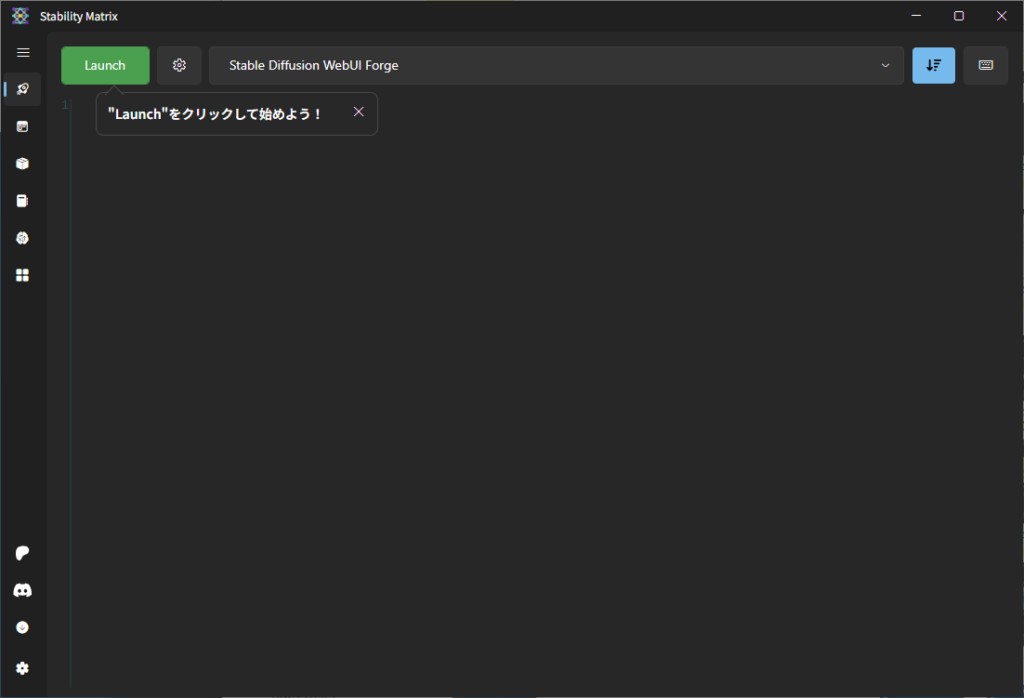Open the Model Browser brain sidebar icon
Image resolution: width=1024 pixels, height=698 pixels.
[22, 238]
